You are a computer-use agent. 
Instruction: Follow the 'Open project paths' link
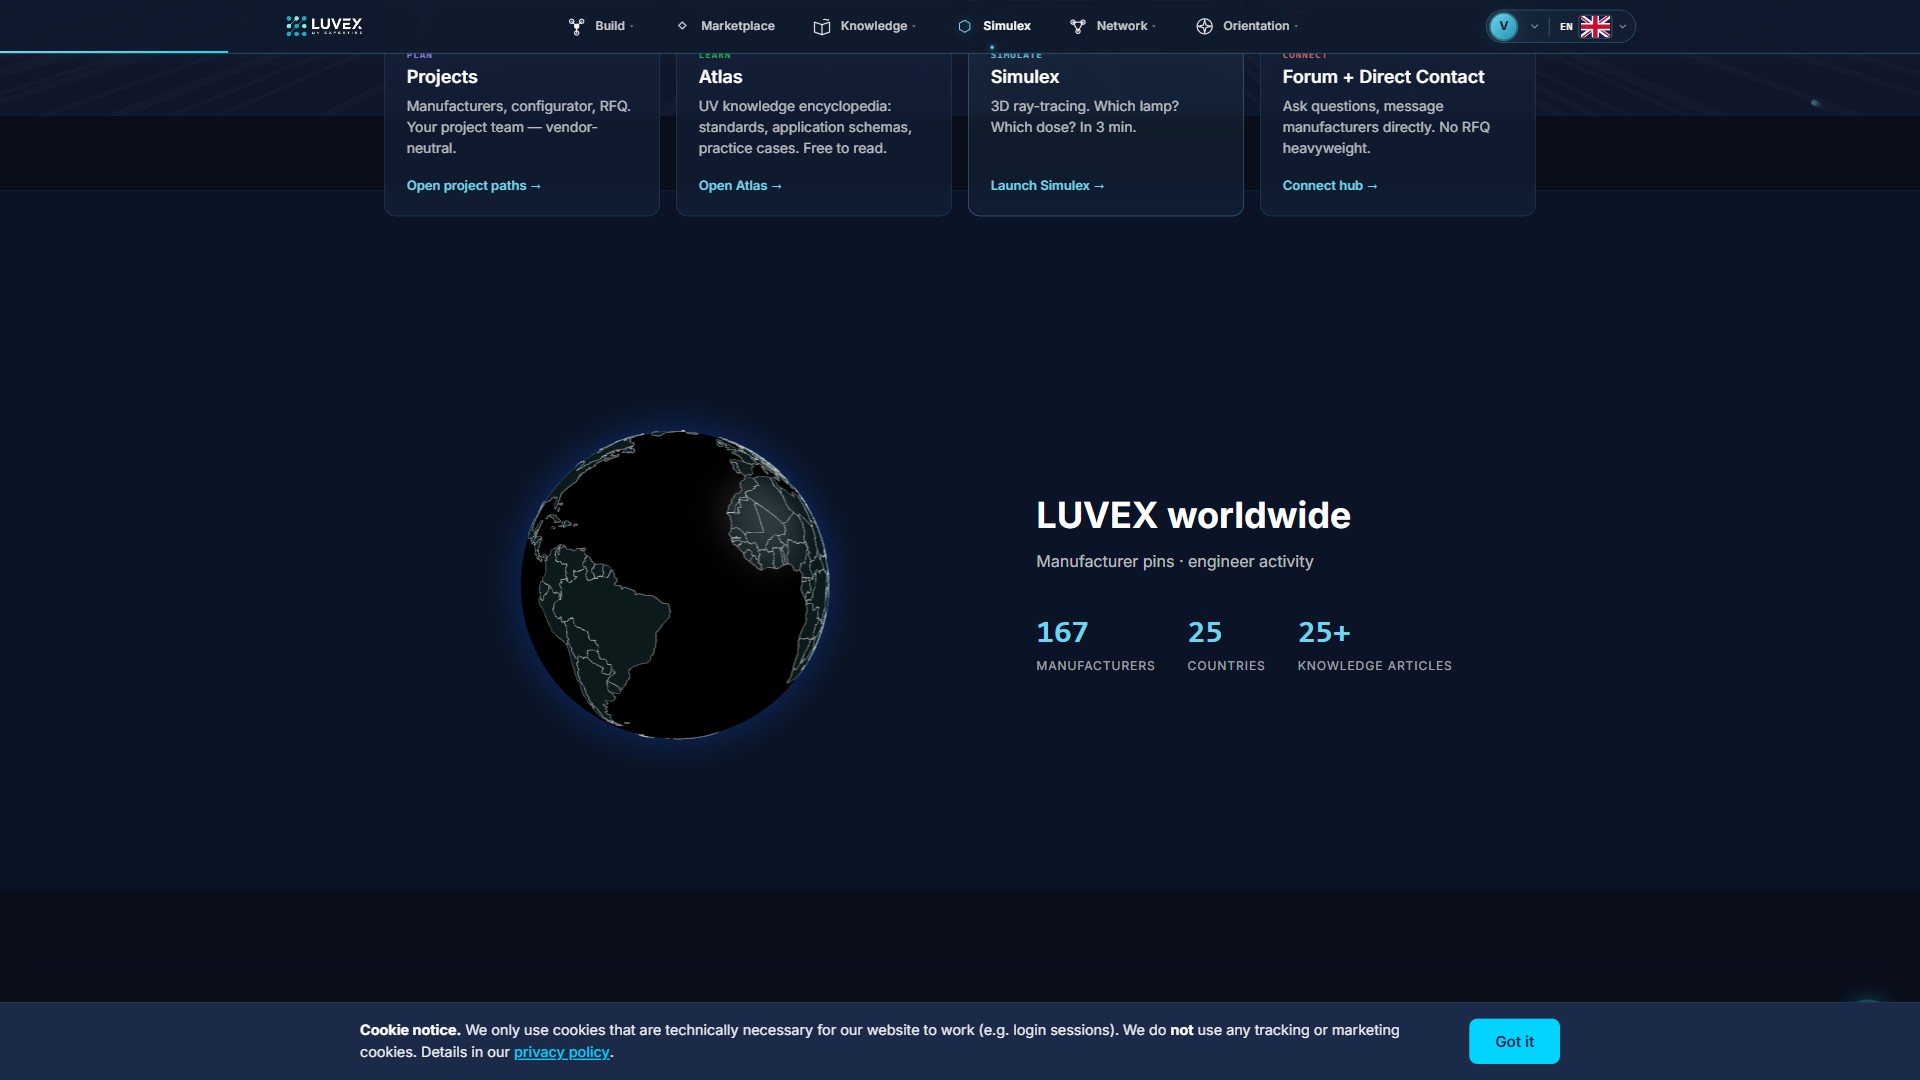click(474, 186)
